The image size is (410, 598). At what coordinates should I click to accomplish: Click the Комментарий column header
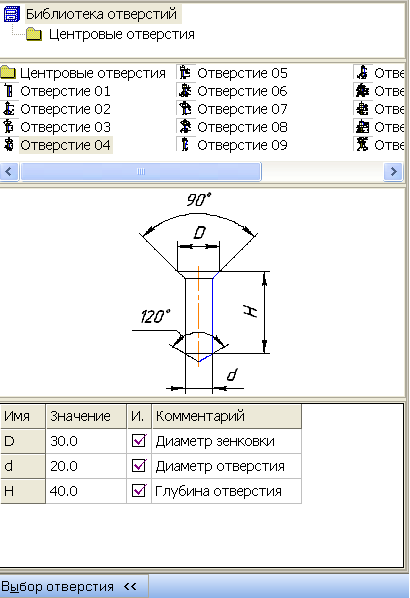point(227,416)
